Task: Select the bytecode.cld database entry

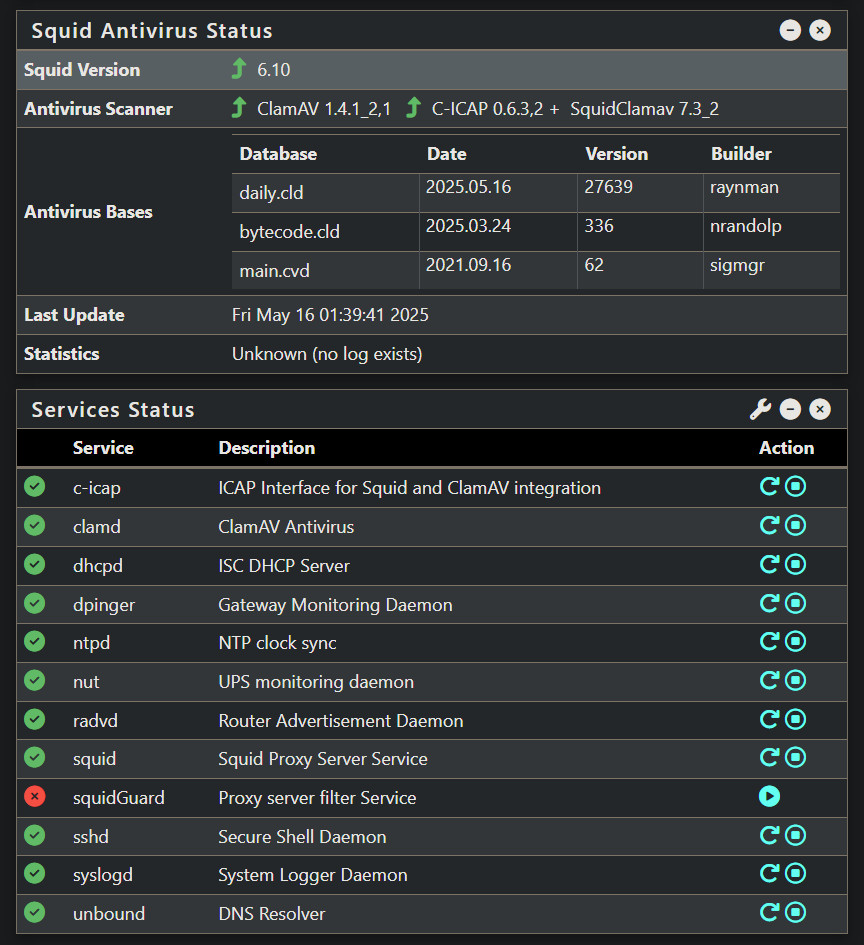Action: (290, 232)
